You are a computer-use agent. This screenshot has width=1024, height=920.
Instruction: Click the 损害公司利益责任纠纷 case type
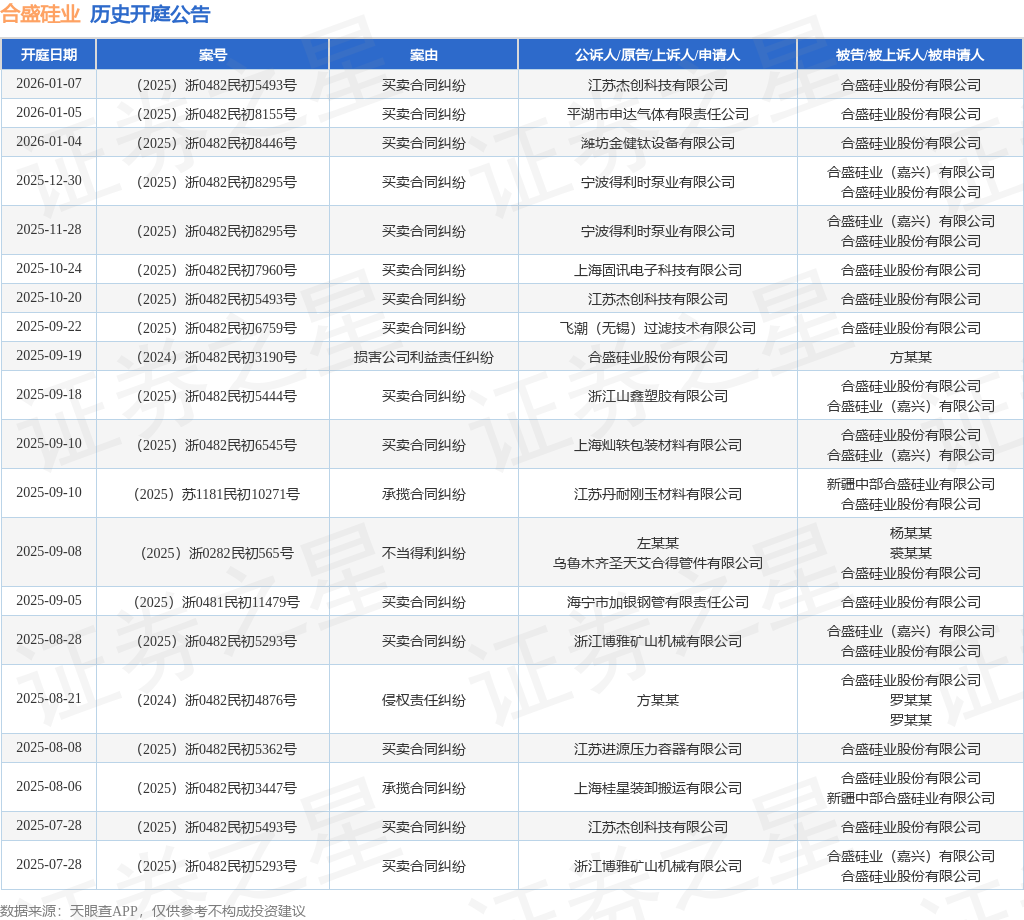tap(424, 357)
